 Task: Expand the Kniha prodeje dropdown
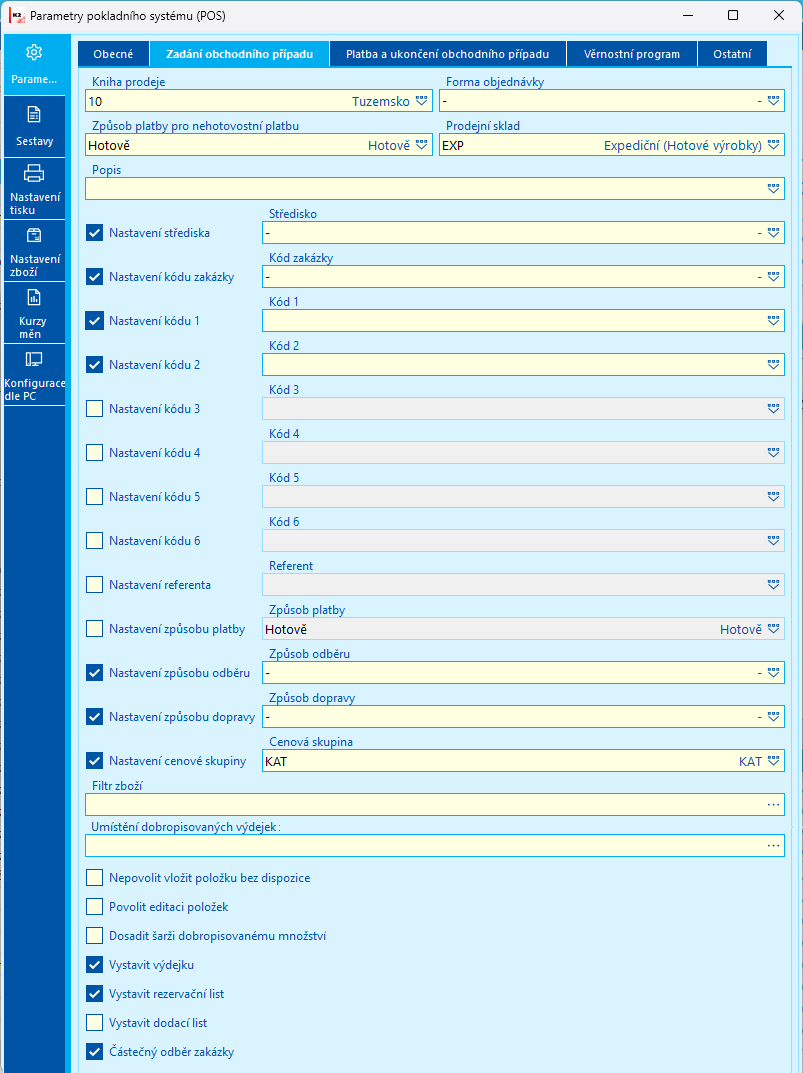pos(421,101)
